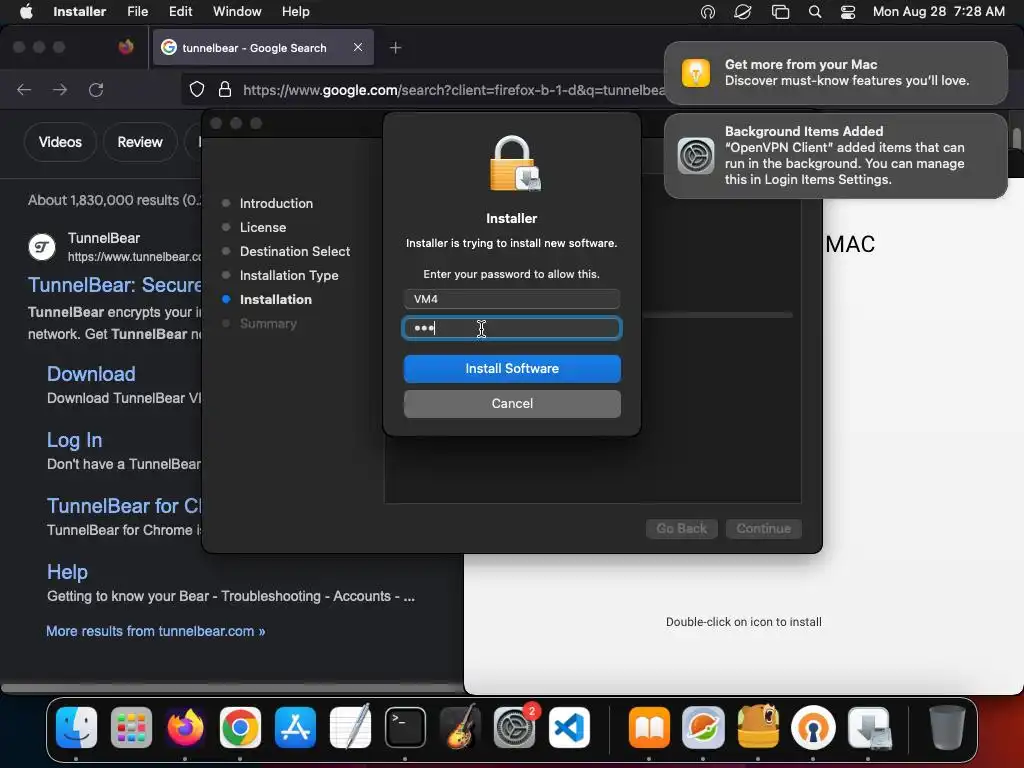
Task: Click the horizontal scrollbar in Firefox
Action: tap(232, 688)
